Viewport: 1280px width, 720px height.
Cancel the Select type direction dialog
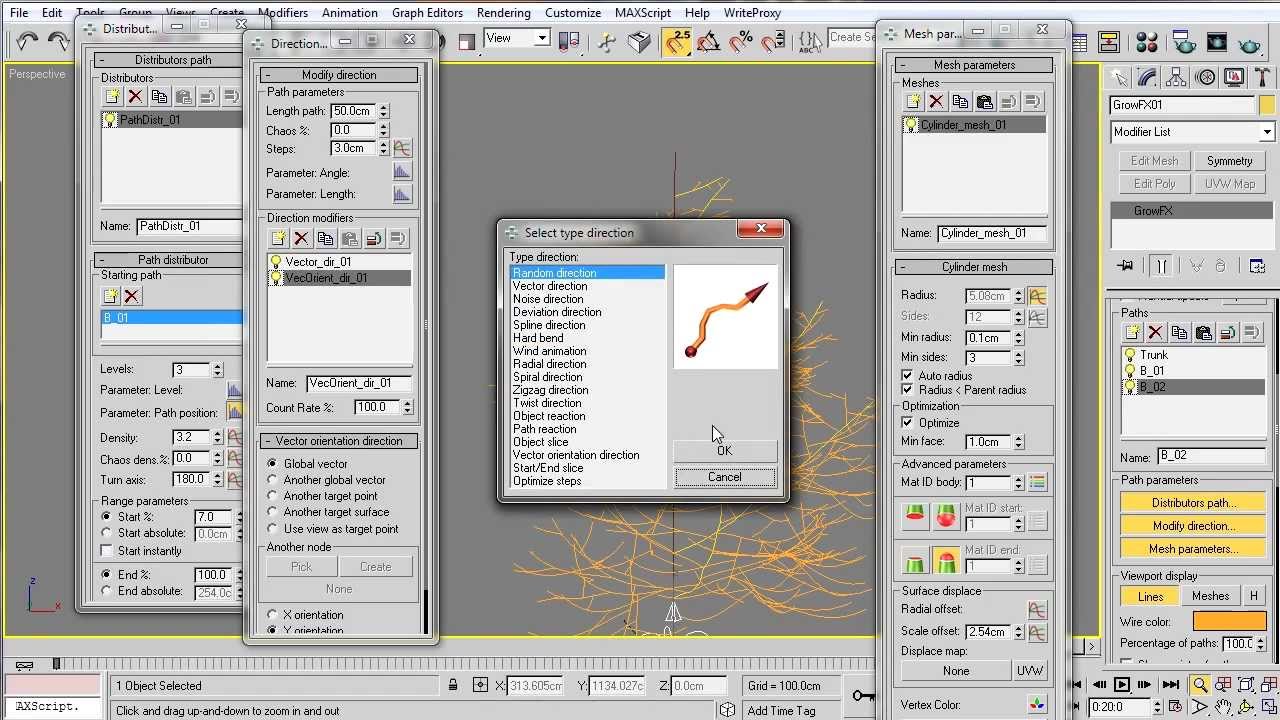pyautogui.click(x=725, y=477)
